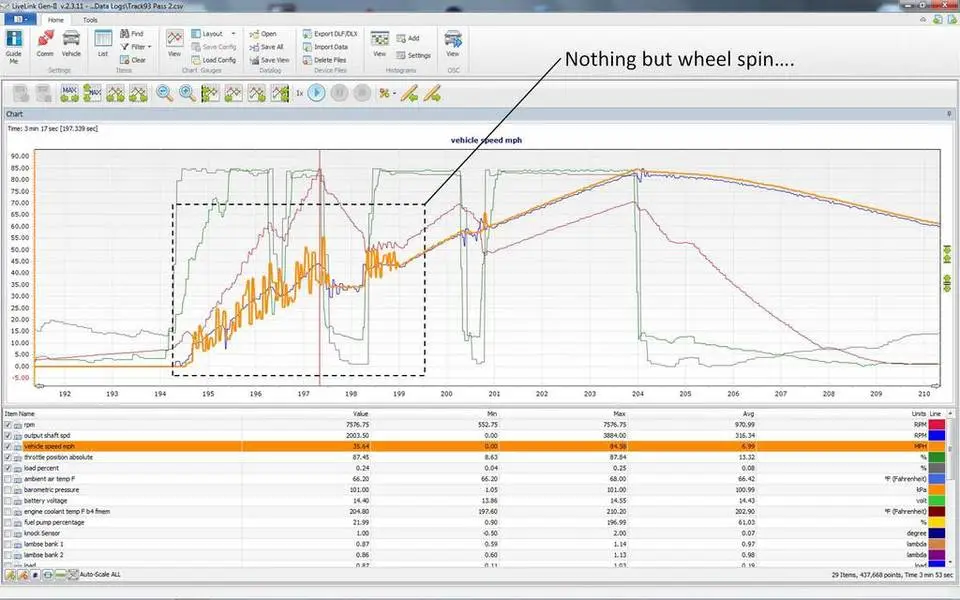The image size is (960, 600).
Task: Uncheck load percent checkbox
Action: (x=8, y=468)
